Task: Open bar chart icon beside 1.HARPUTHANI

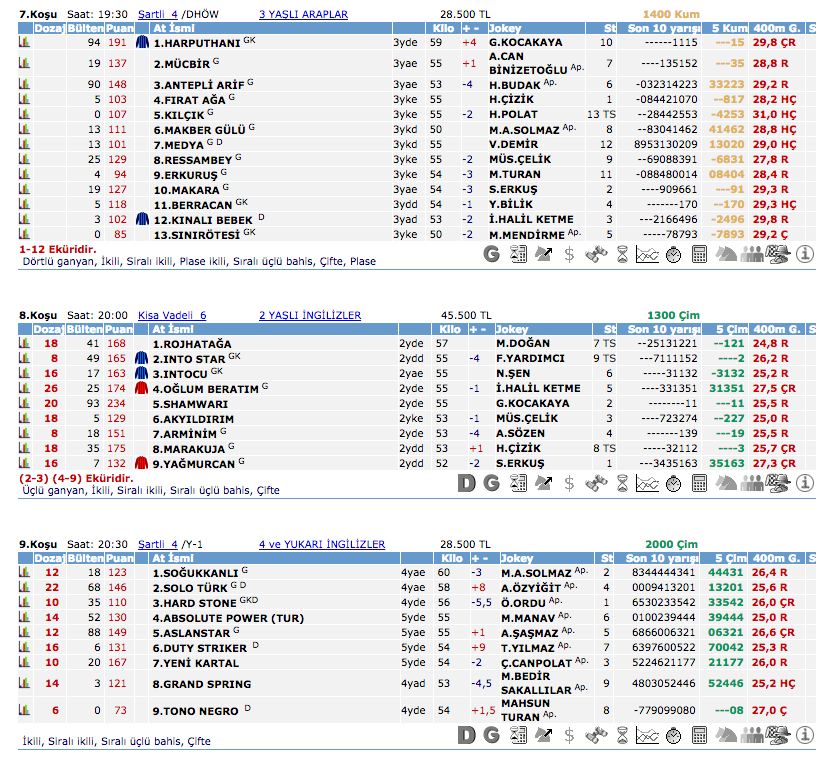Action: 25,43
